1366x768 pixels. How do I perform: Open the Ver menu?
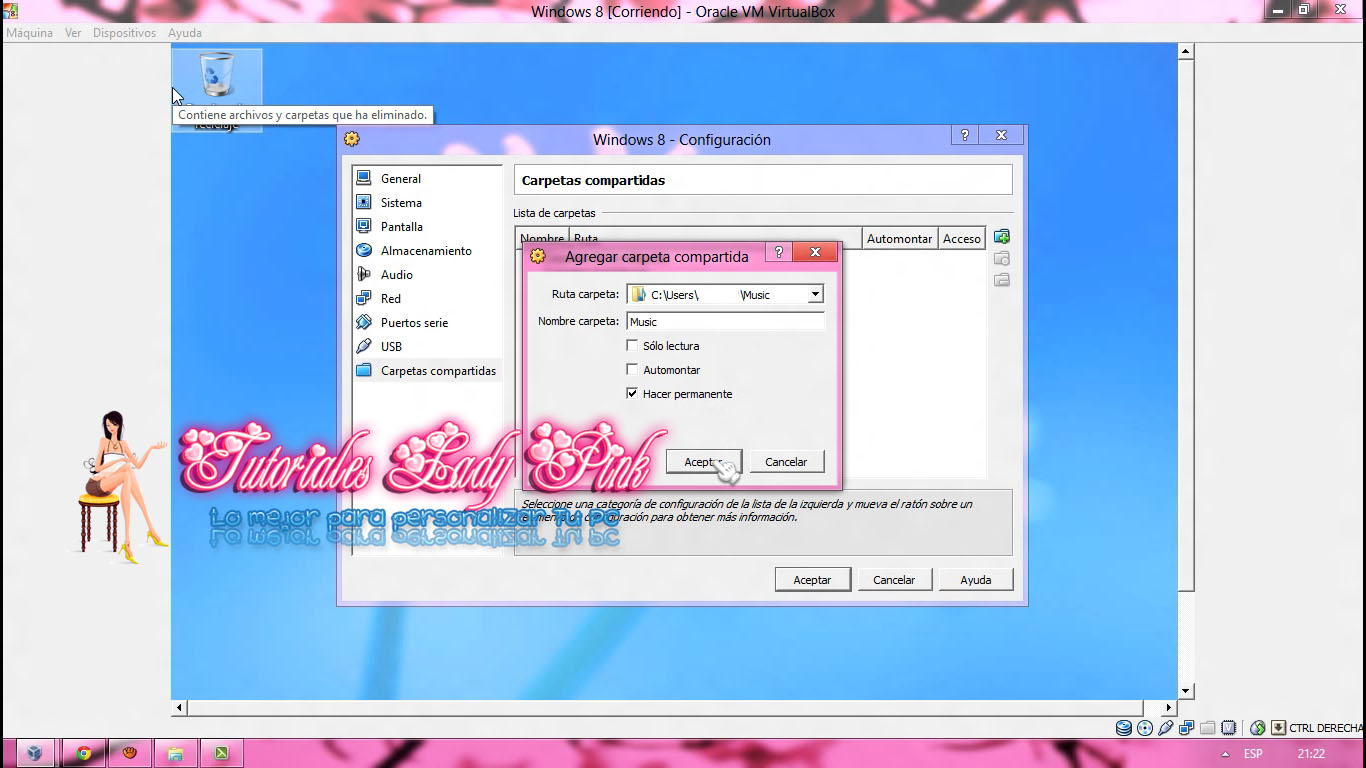(x=73, y=33)
